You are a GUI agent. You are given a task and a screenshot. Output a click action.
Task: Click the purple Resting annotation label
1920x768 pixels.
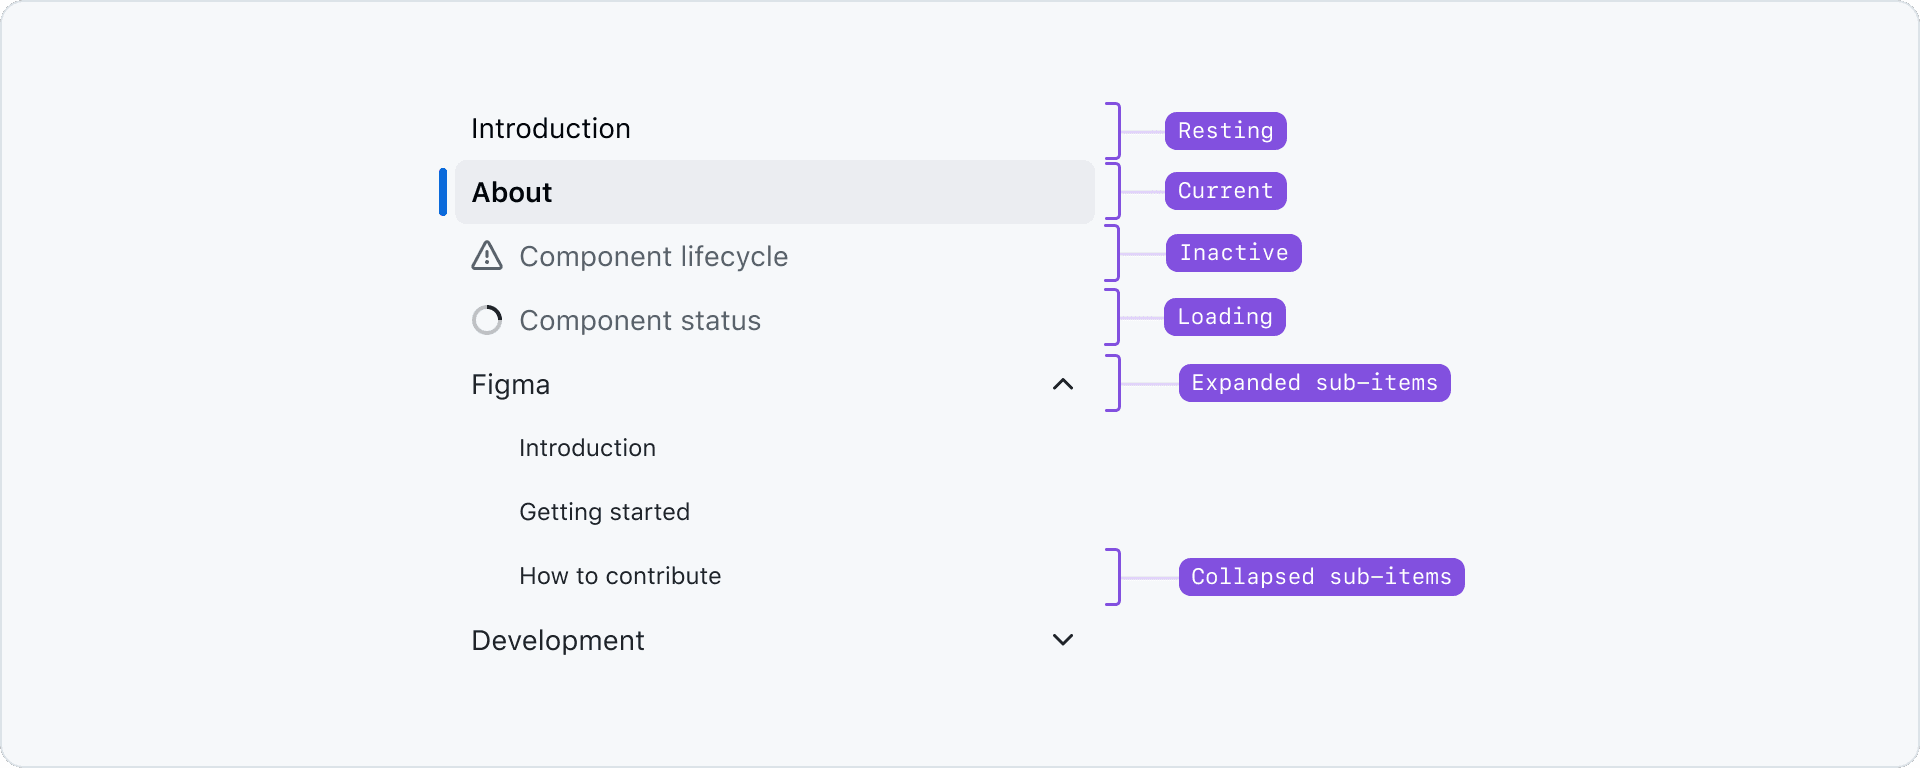click(1225, 131)
